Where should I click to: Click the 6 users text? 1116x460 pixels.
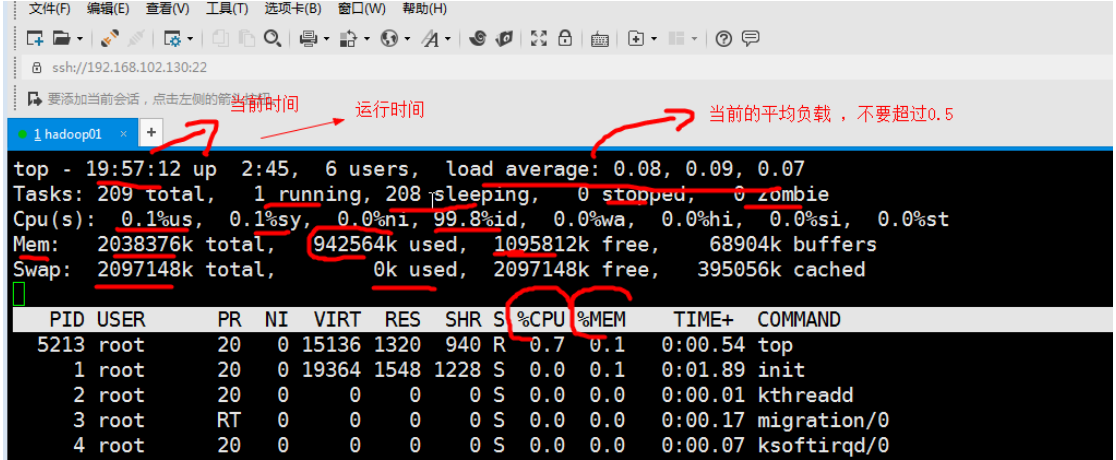coord(372,169)
